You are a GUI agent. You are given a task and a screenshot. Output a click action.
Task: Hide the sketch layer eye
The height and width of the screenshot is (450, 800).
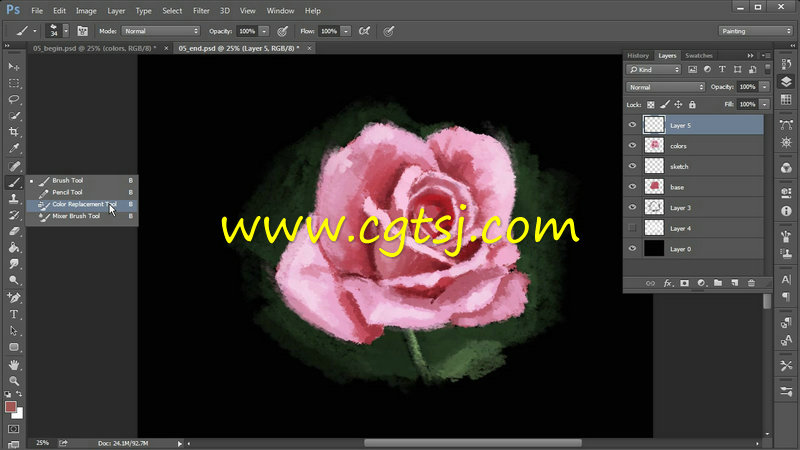[633, 166]
